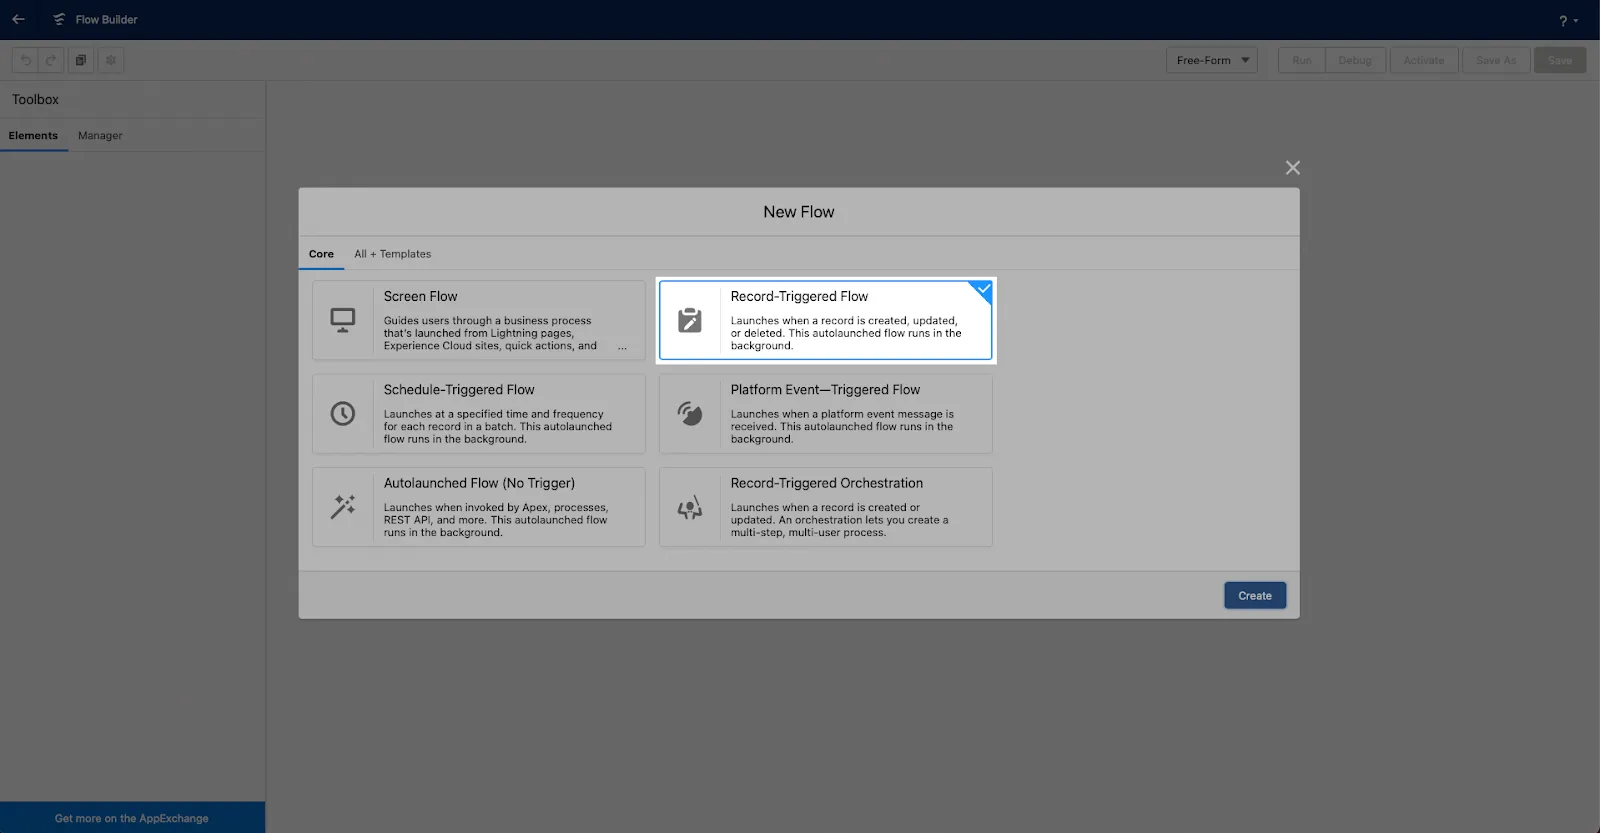This screenshot has width=1600, height=833.
Task: Choose the Schedule-Triggered Flow title
Action: pos(459,390)
